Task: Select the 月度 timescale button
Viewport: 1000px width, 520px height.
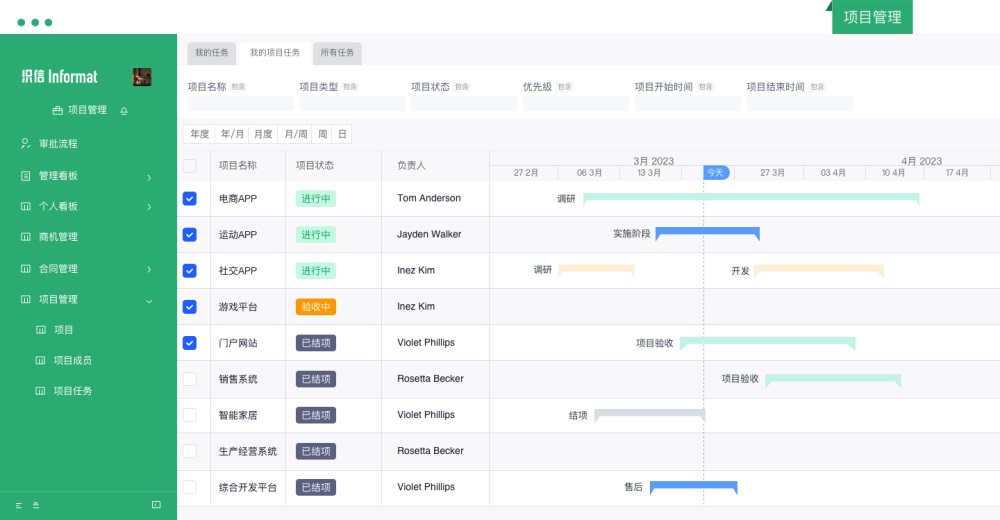Action: pos(263,134)
